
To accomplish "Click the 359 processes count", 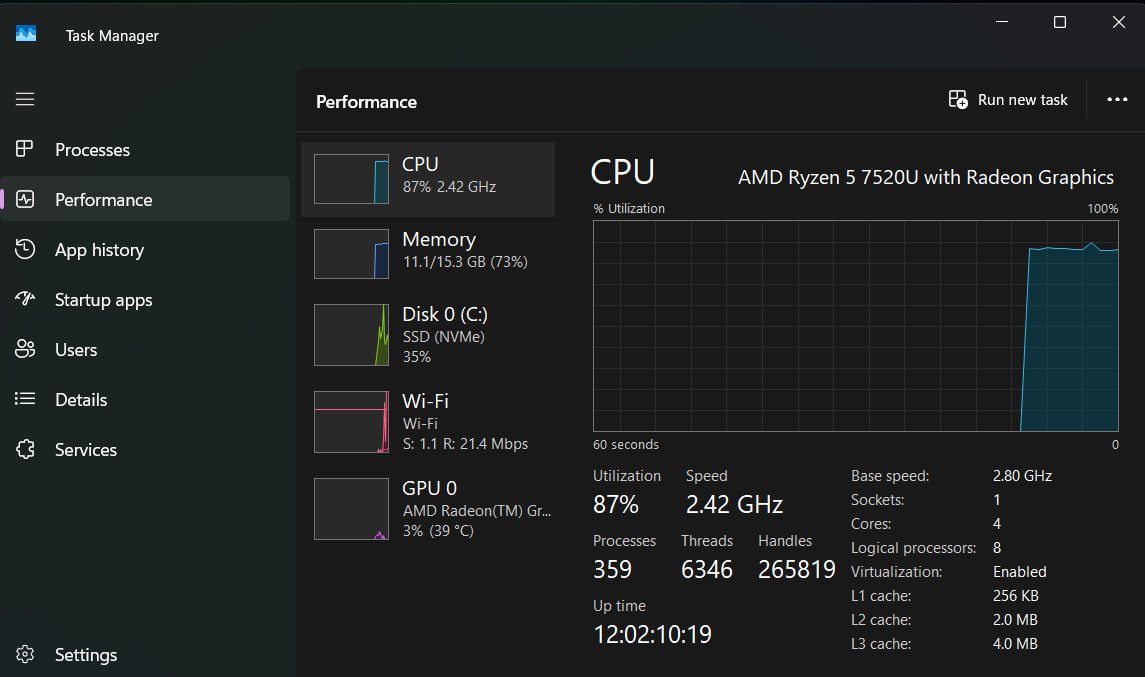I will click(x=612, y=570).
